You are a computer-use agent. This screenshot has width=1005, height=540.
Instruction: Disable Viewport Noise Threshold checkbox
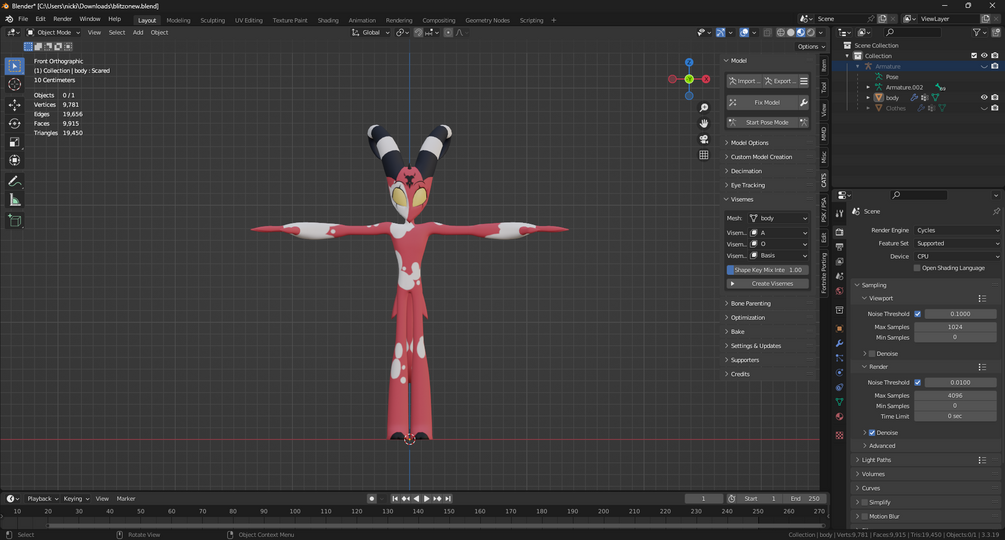(x=918, y=314)
